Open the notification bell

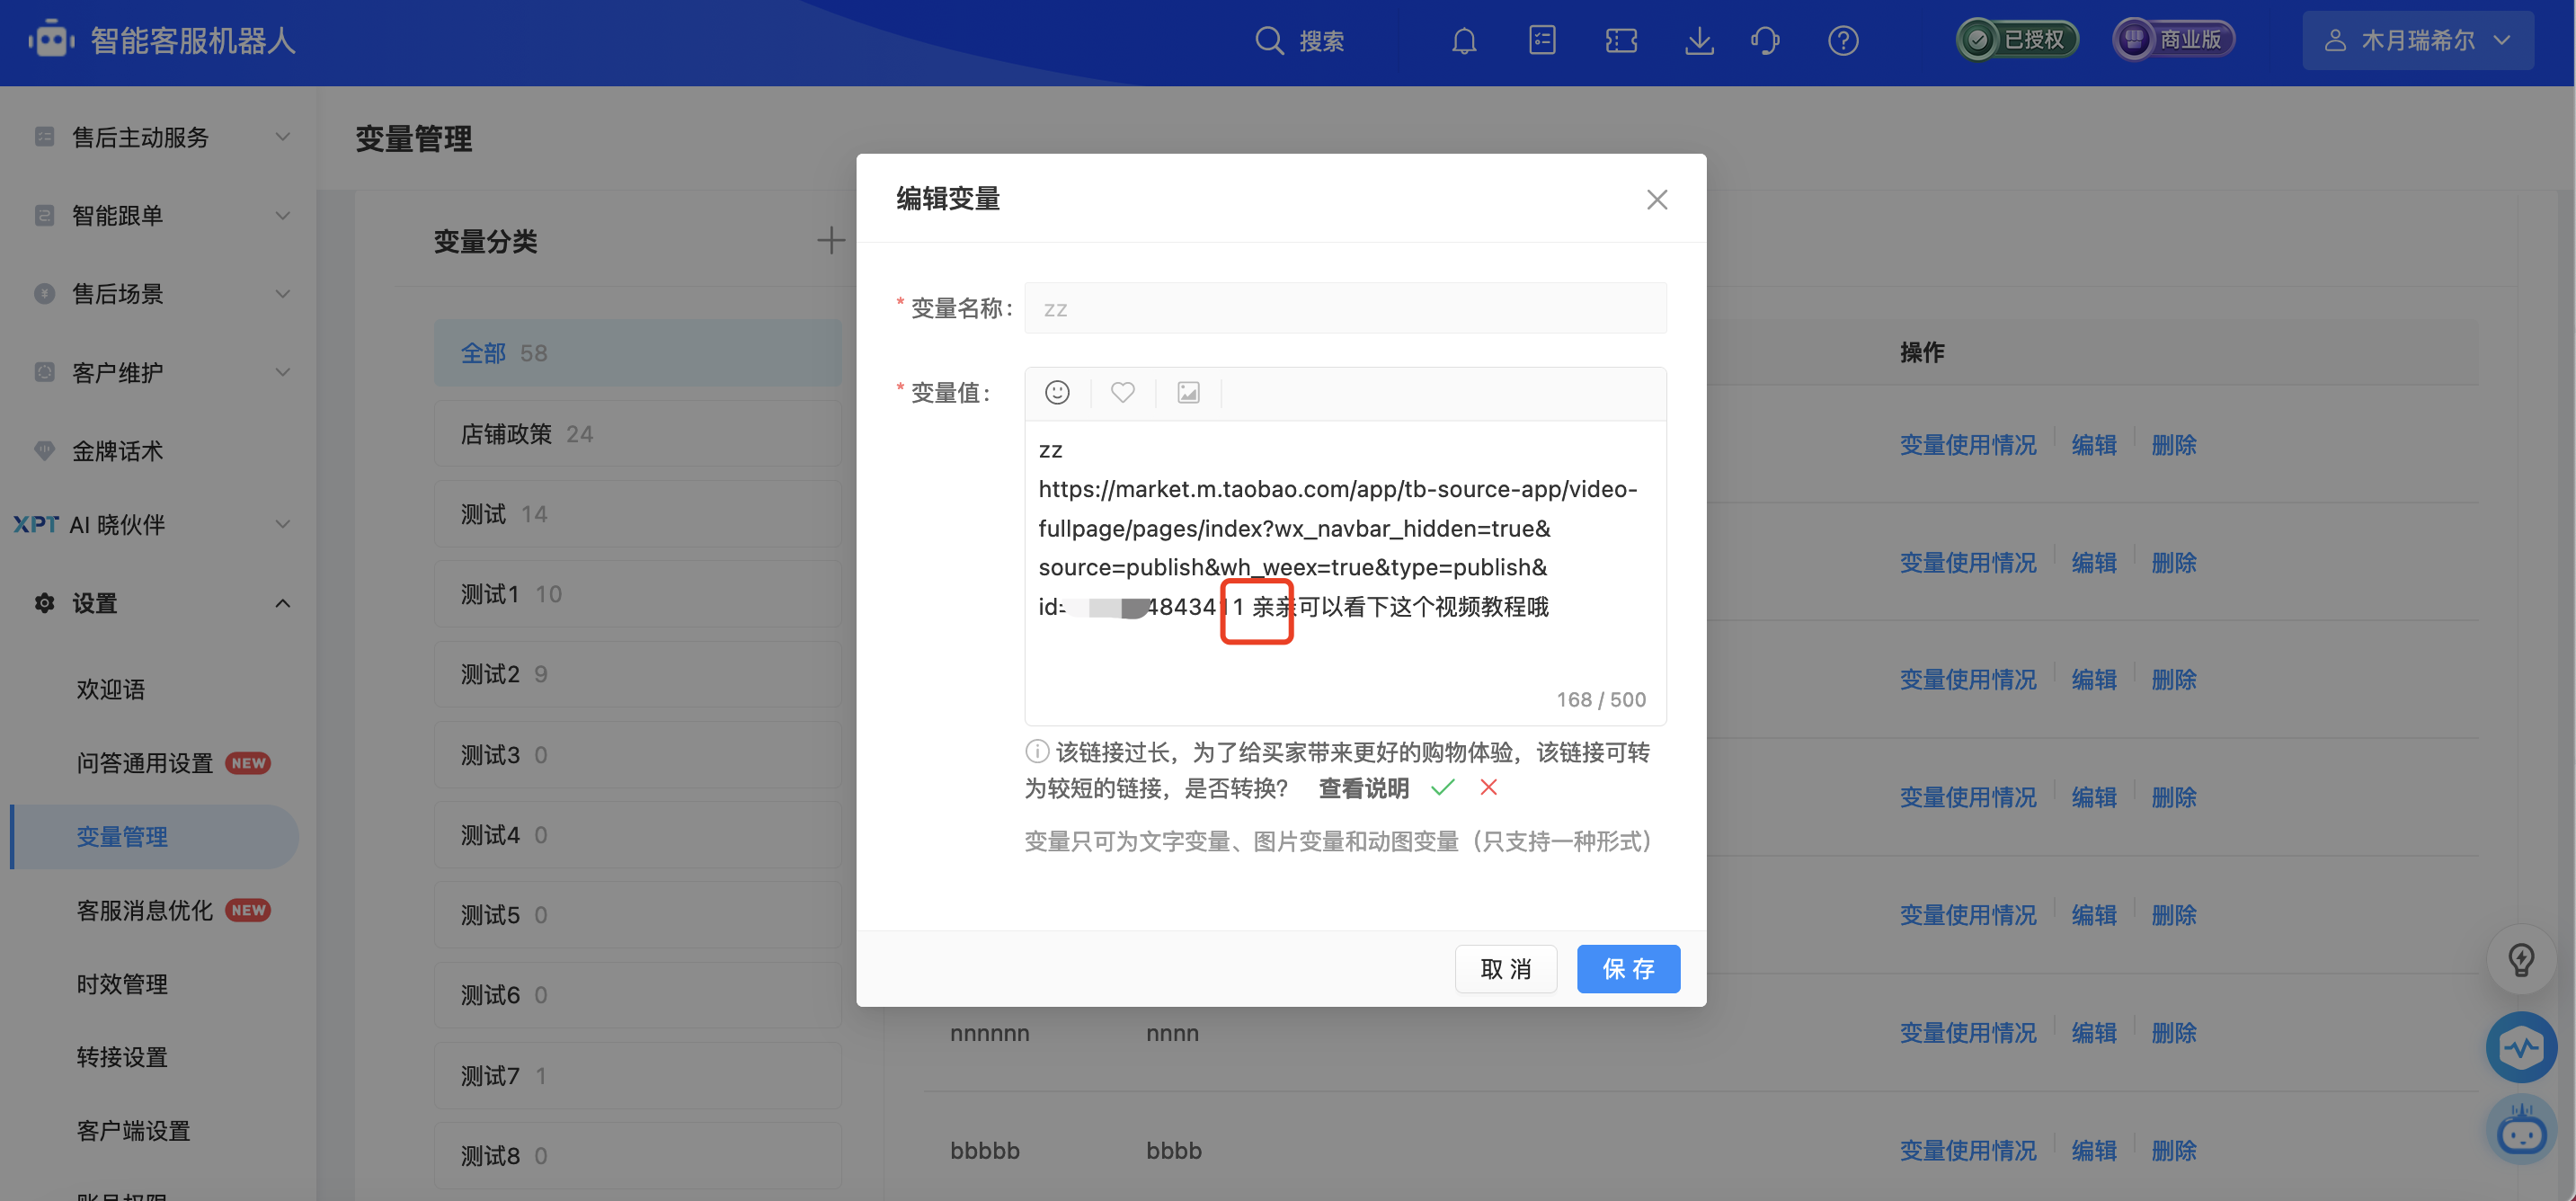(x=1464, y=41)
